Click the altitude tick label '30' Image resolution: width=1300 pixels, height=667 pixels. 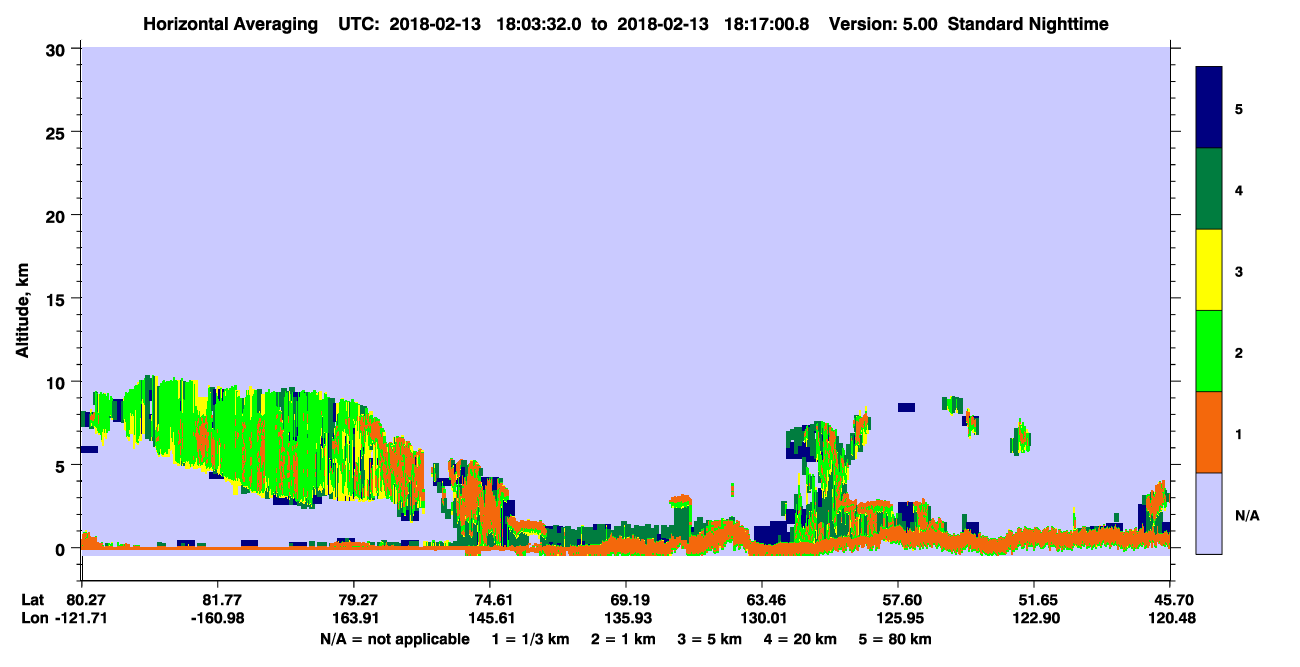coord(58,48)
